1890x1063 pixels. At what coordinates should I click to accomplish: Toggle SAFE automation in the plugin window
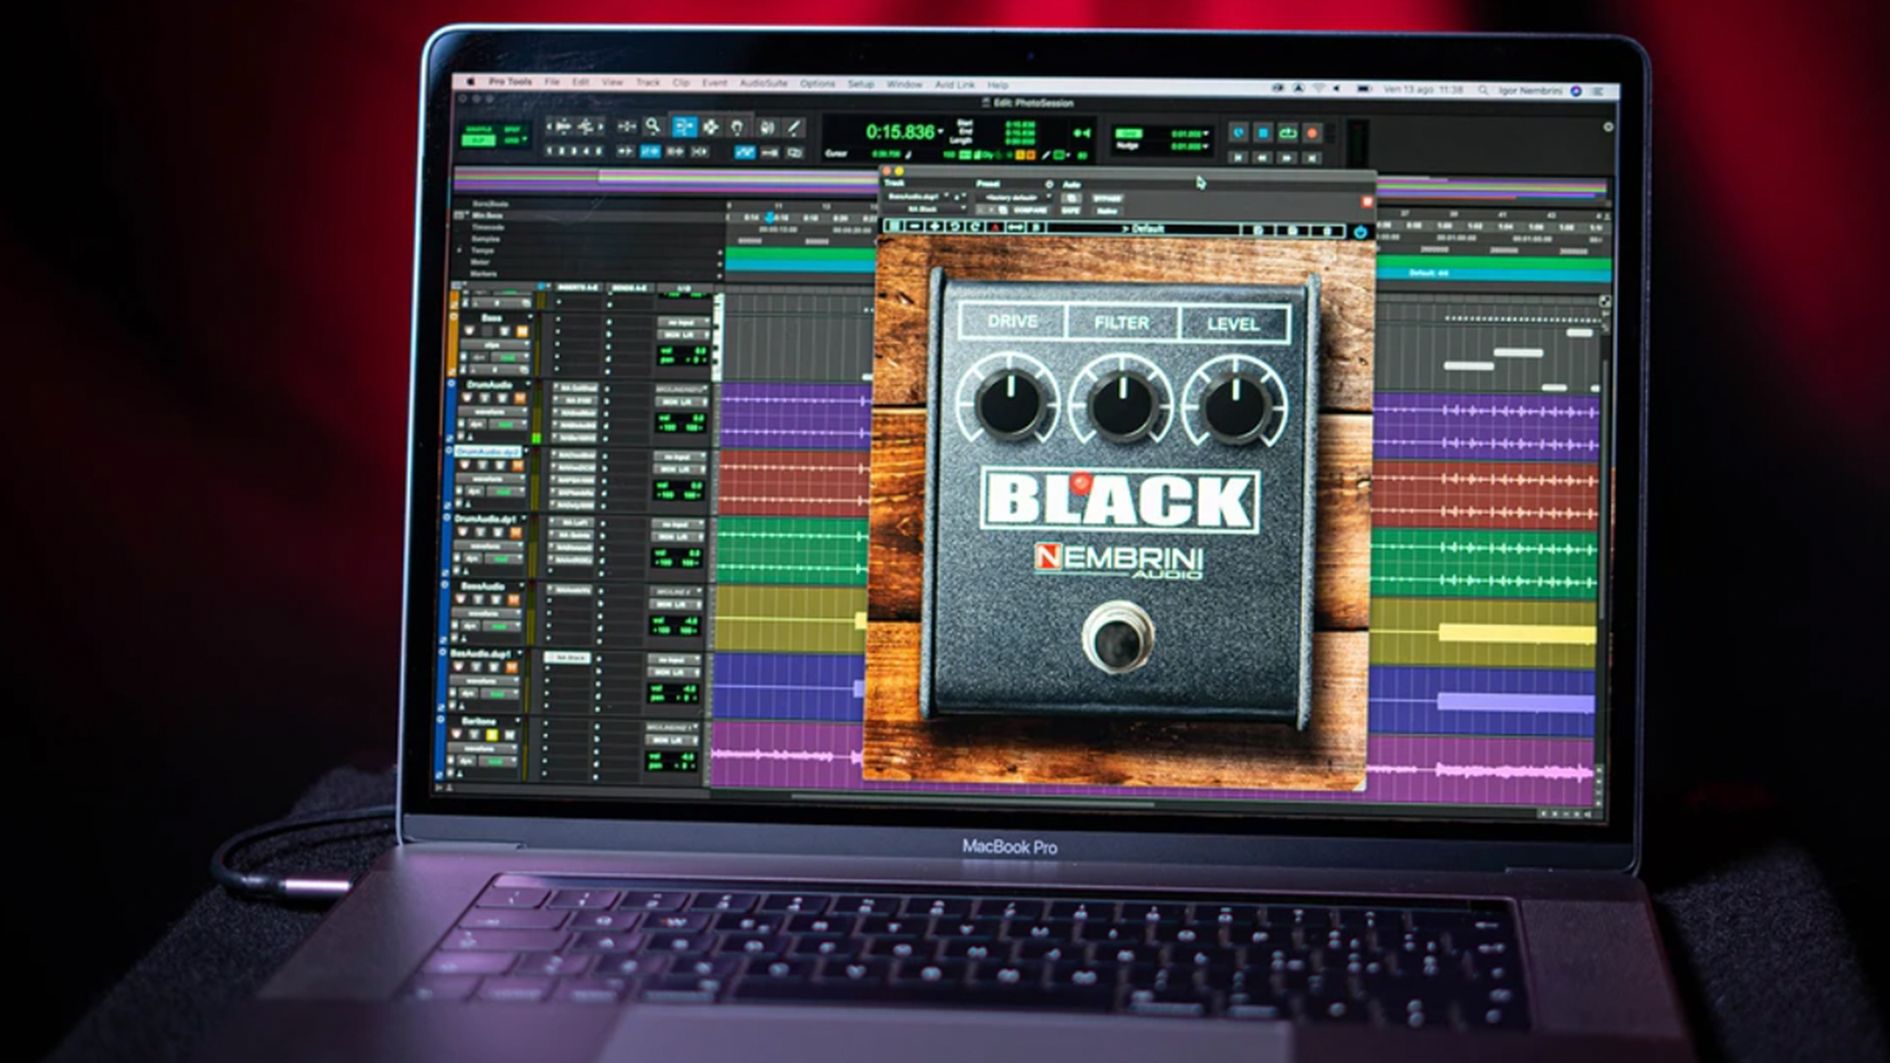1070,210
